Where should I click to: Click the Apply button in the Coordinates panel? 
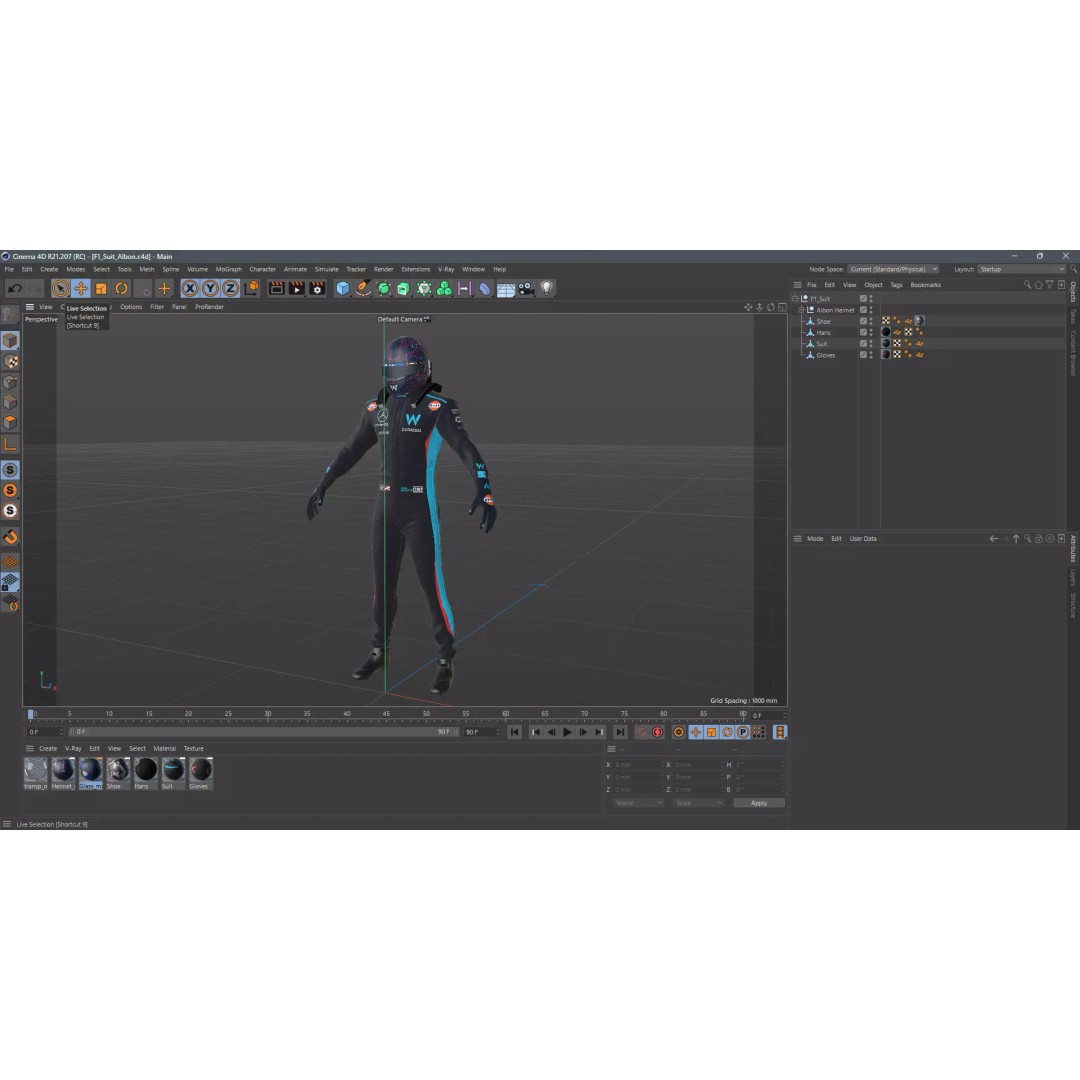pyautogui.click(x=759, y=802)
